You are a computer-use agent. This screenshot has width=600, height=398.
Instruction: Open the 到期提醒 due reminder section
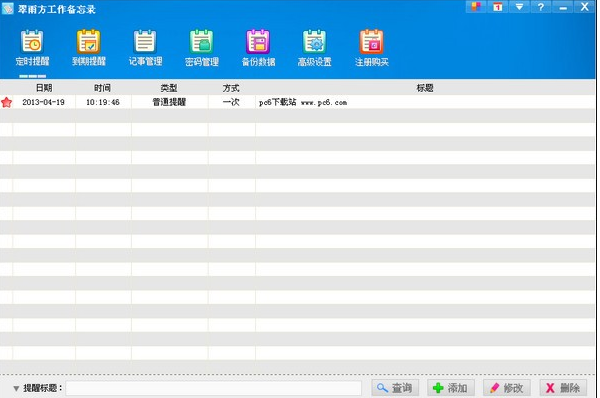(89, 47)
